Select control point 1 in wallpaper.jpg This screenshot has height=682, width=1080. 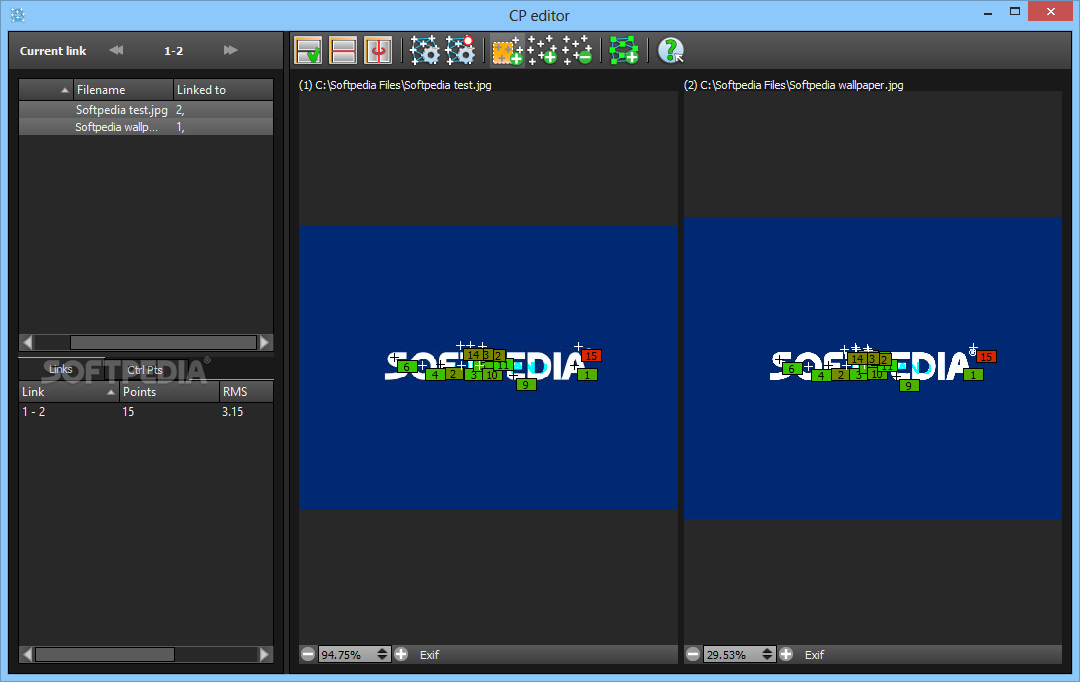[973, 375]
